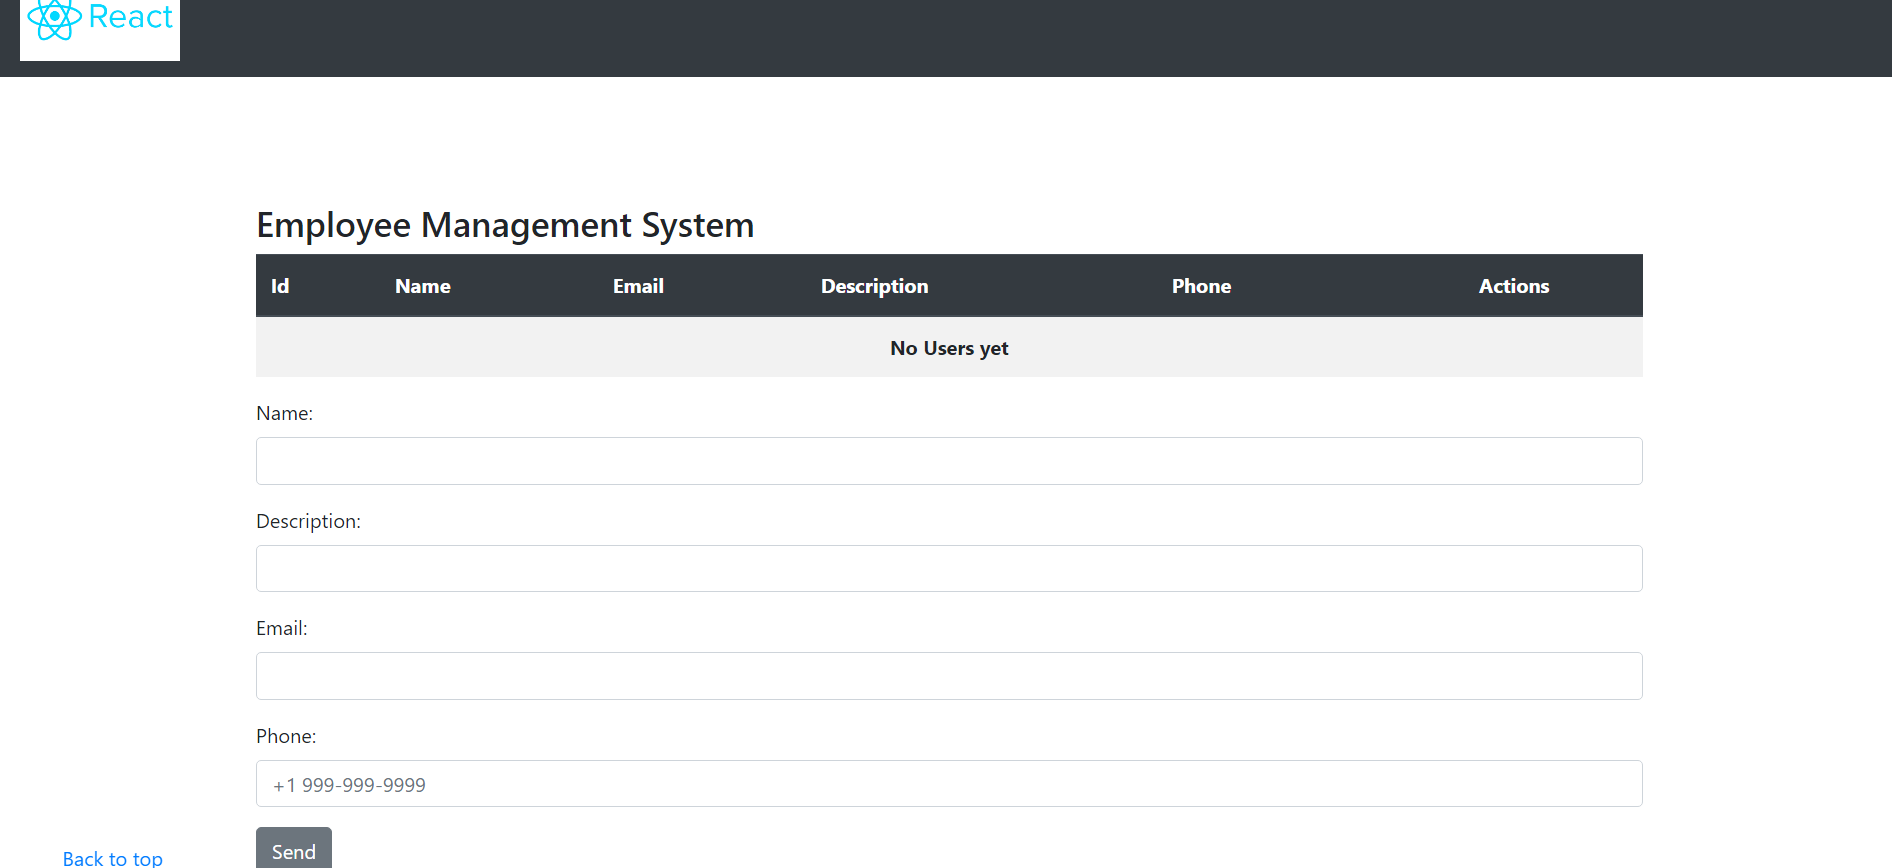Click the Id column header
Viewport: 1892px width, 868px height.
[x=280, y=286]
